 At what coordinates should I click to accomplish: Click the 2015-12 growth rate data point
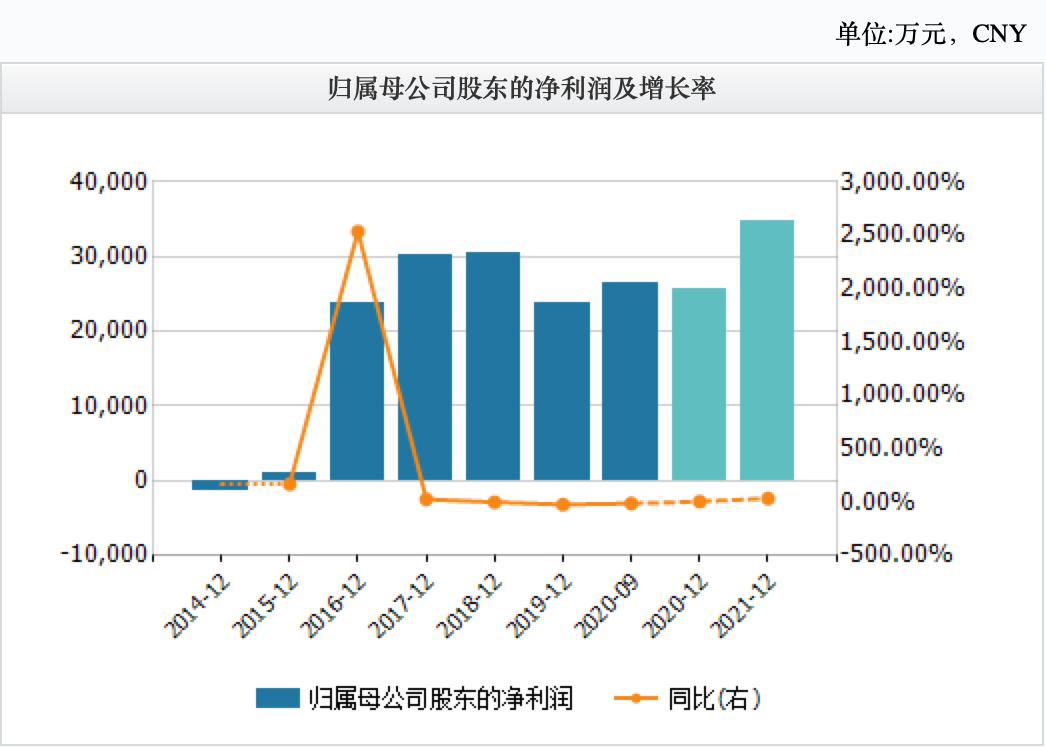click(x=289, y=484)
